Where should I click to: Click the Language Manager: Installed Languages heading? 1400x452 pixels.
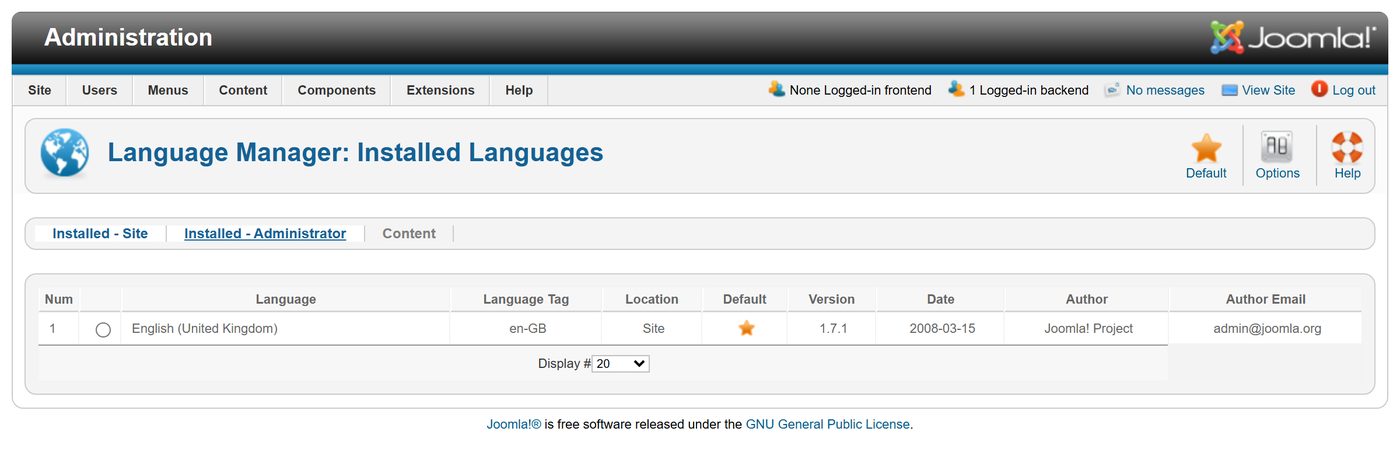pos(356,152)
